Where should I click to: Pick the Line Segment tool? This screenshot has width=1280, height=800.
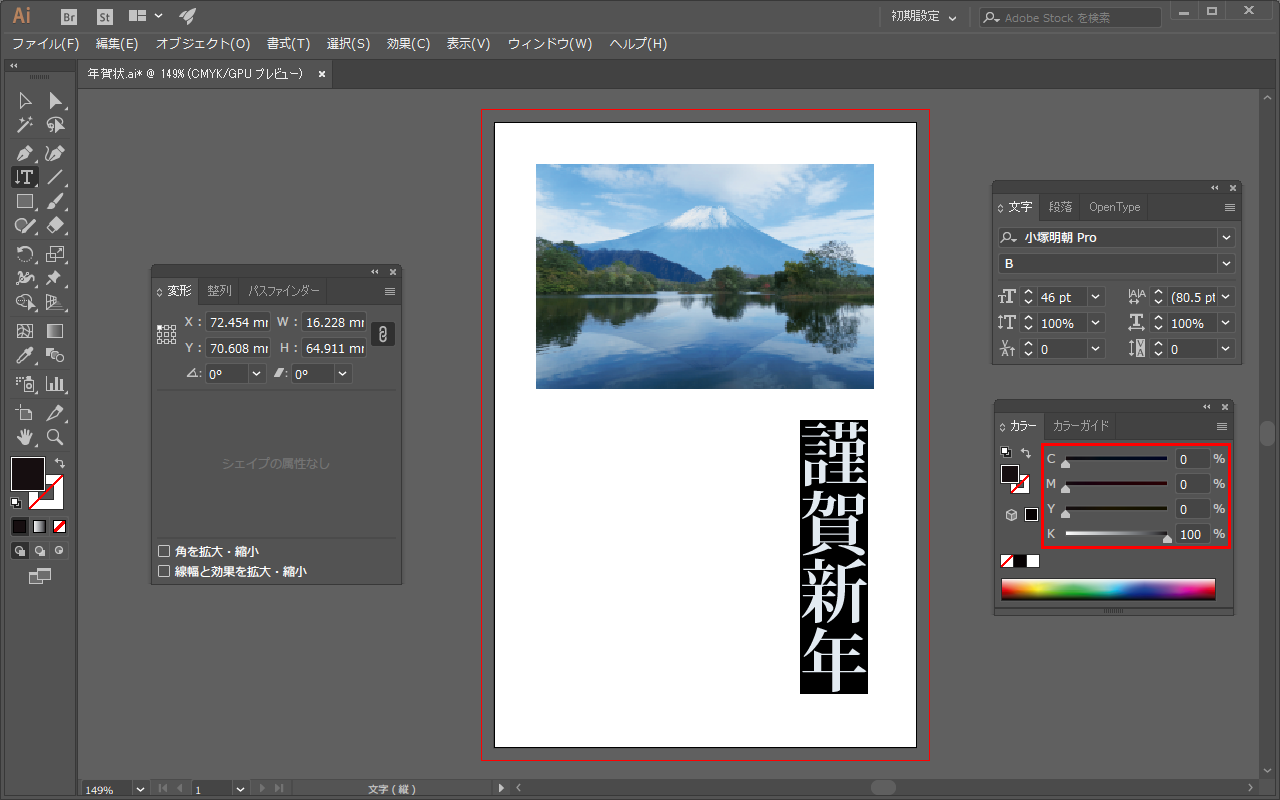point(56,177)
